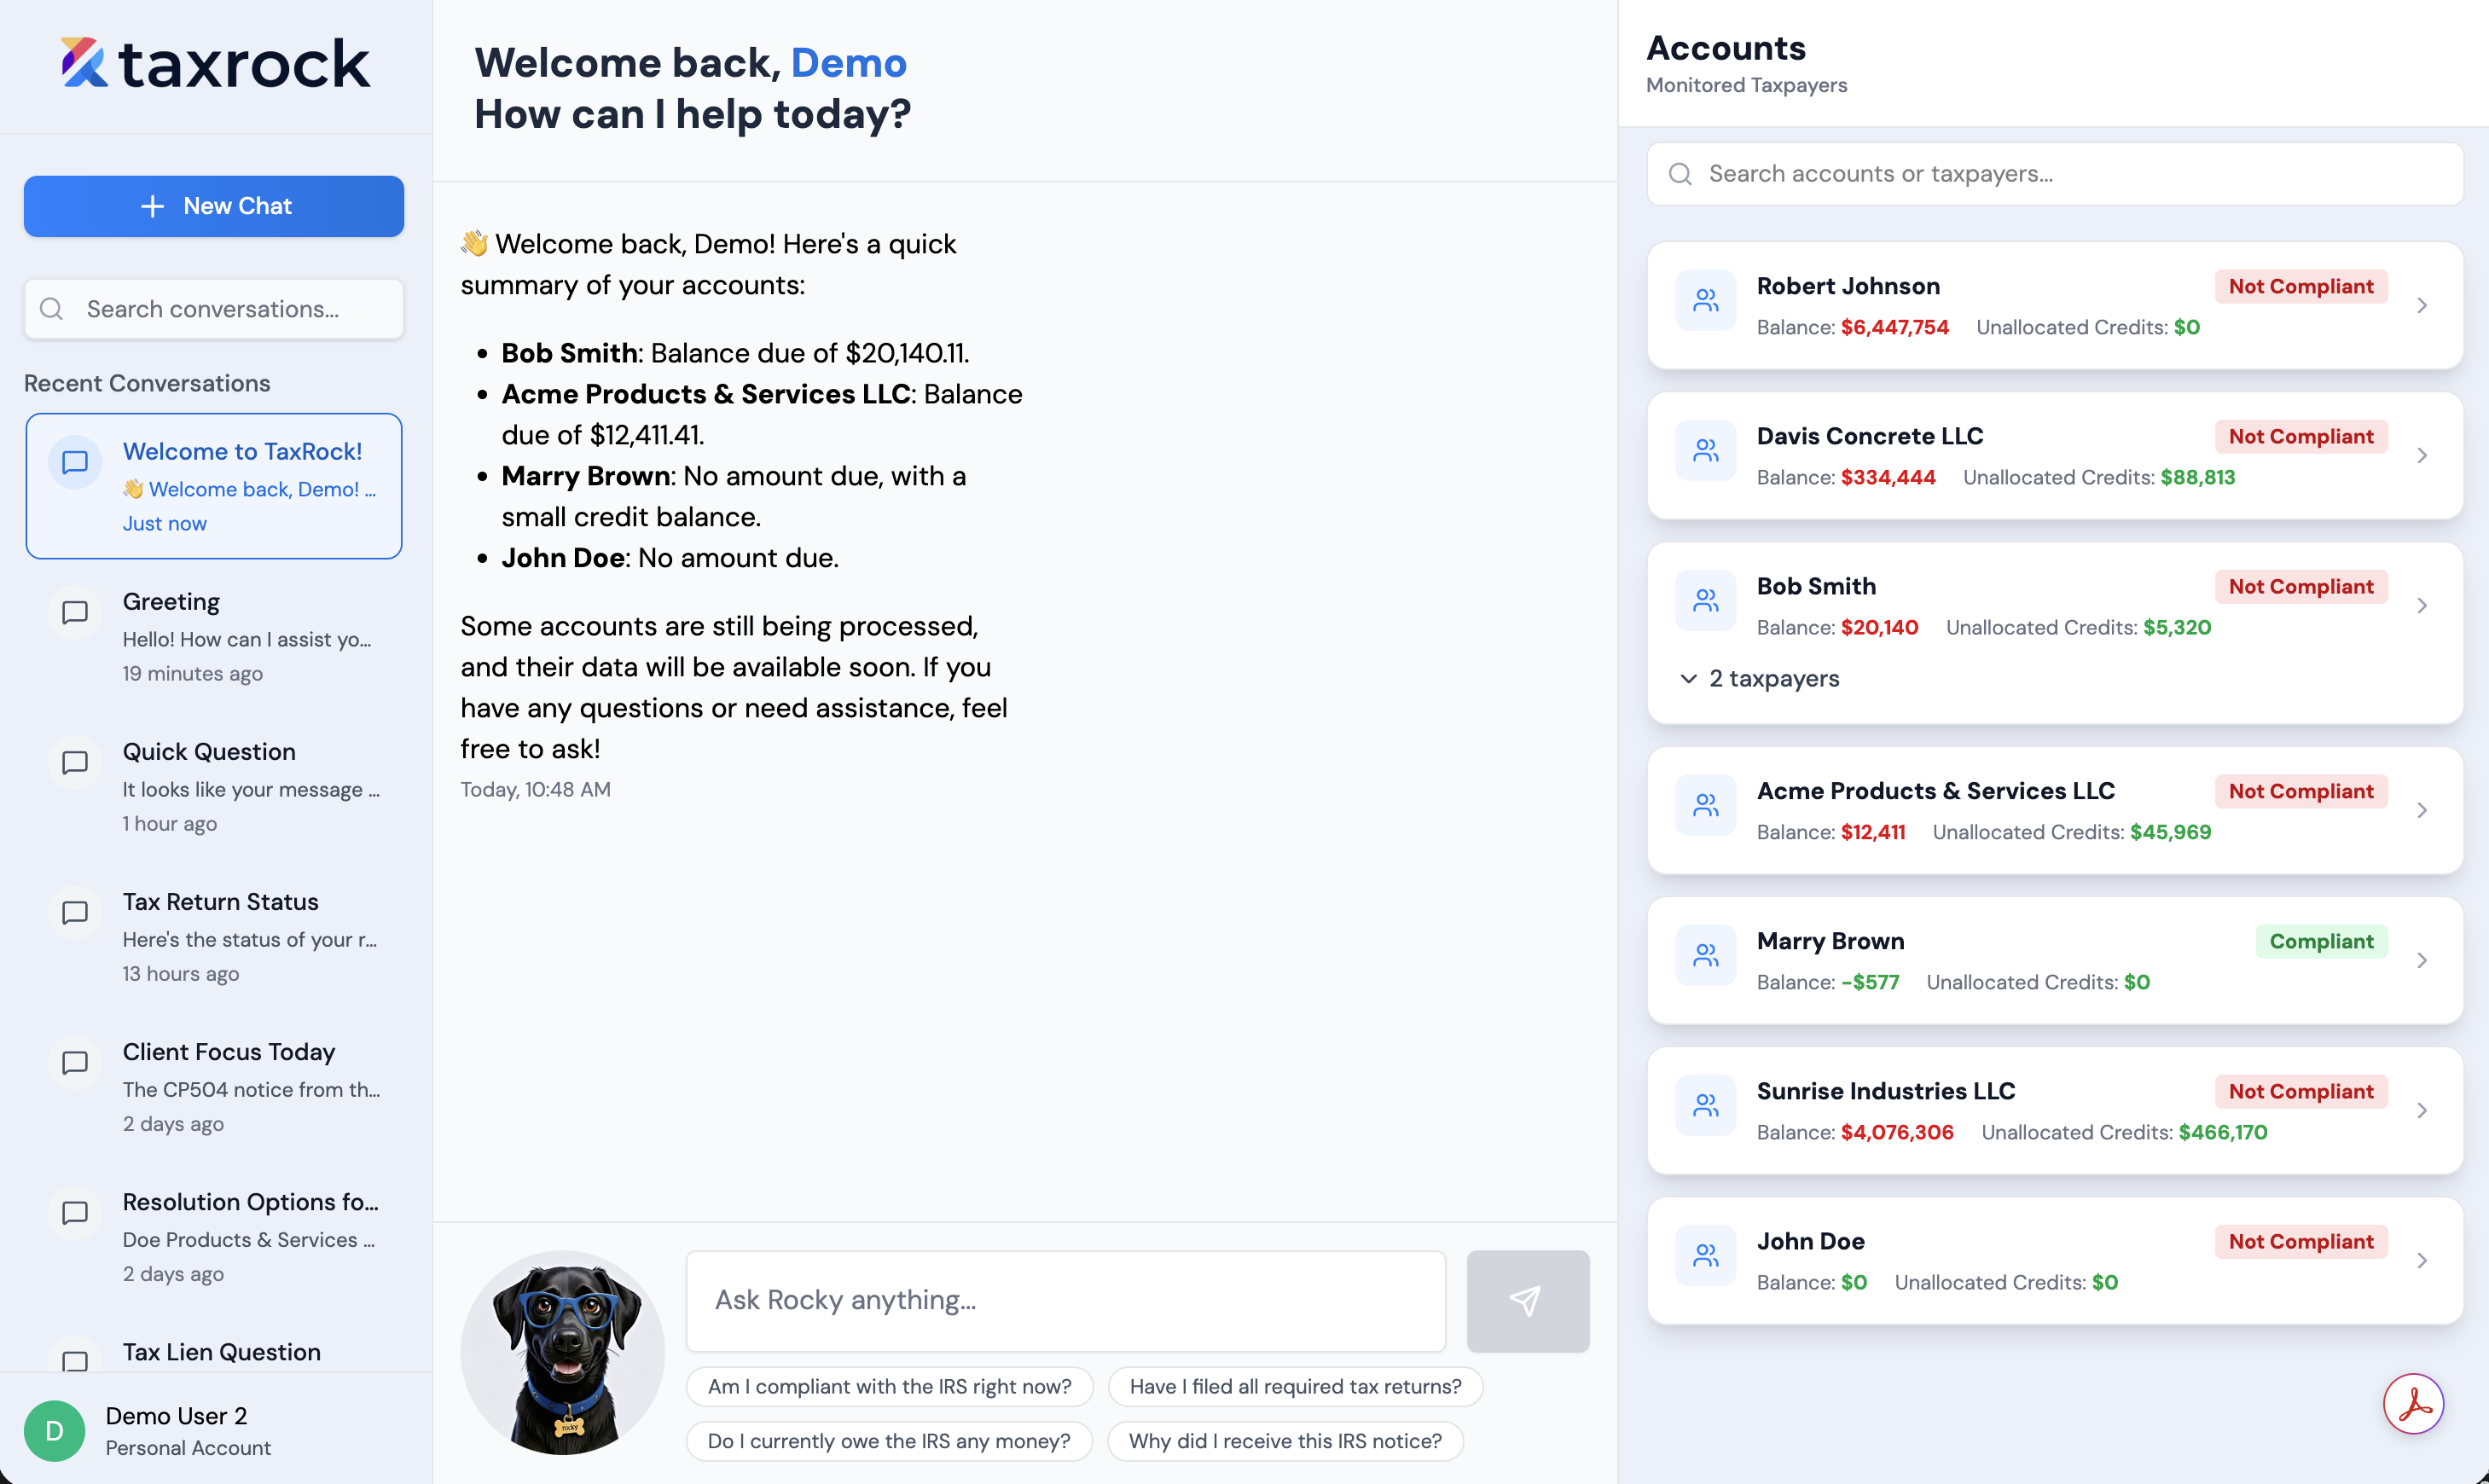Choose 'Have I filed all required tax returns?'
Image resolution: width=2489 pixels, height=1484 pixels.
coord(1295,1387)
